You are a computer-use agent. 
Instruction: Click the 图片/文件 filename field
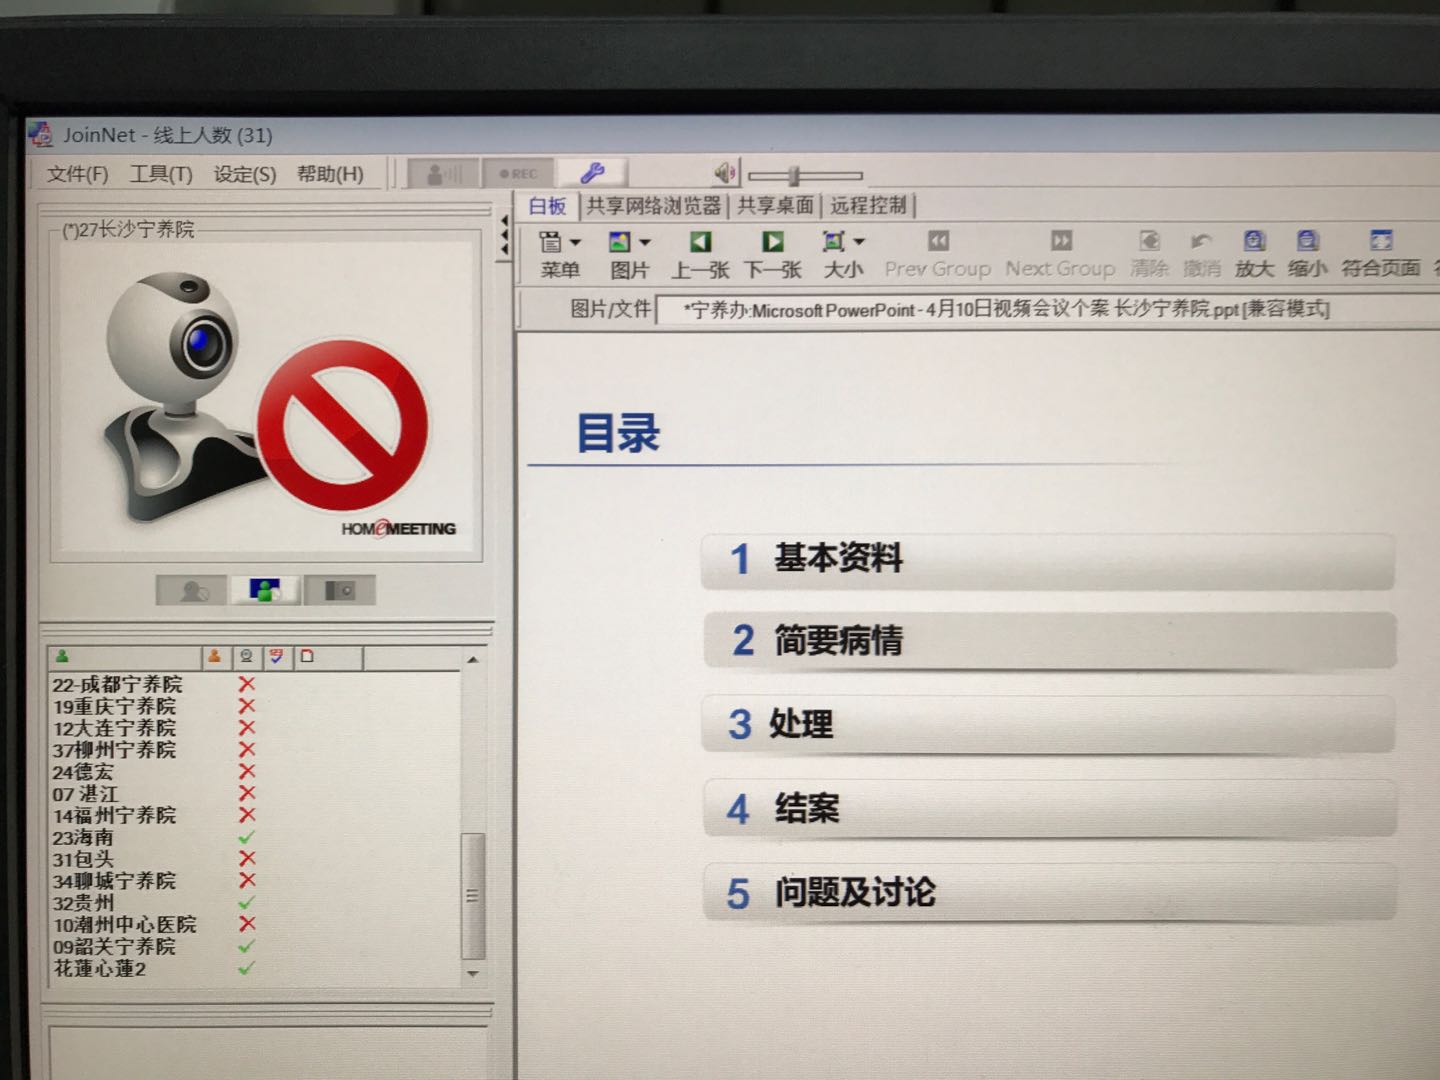(1047, 310)
